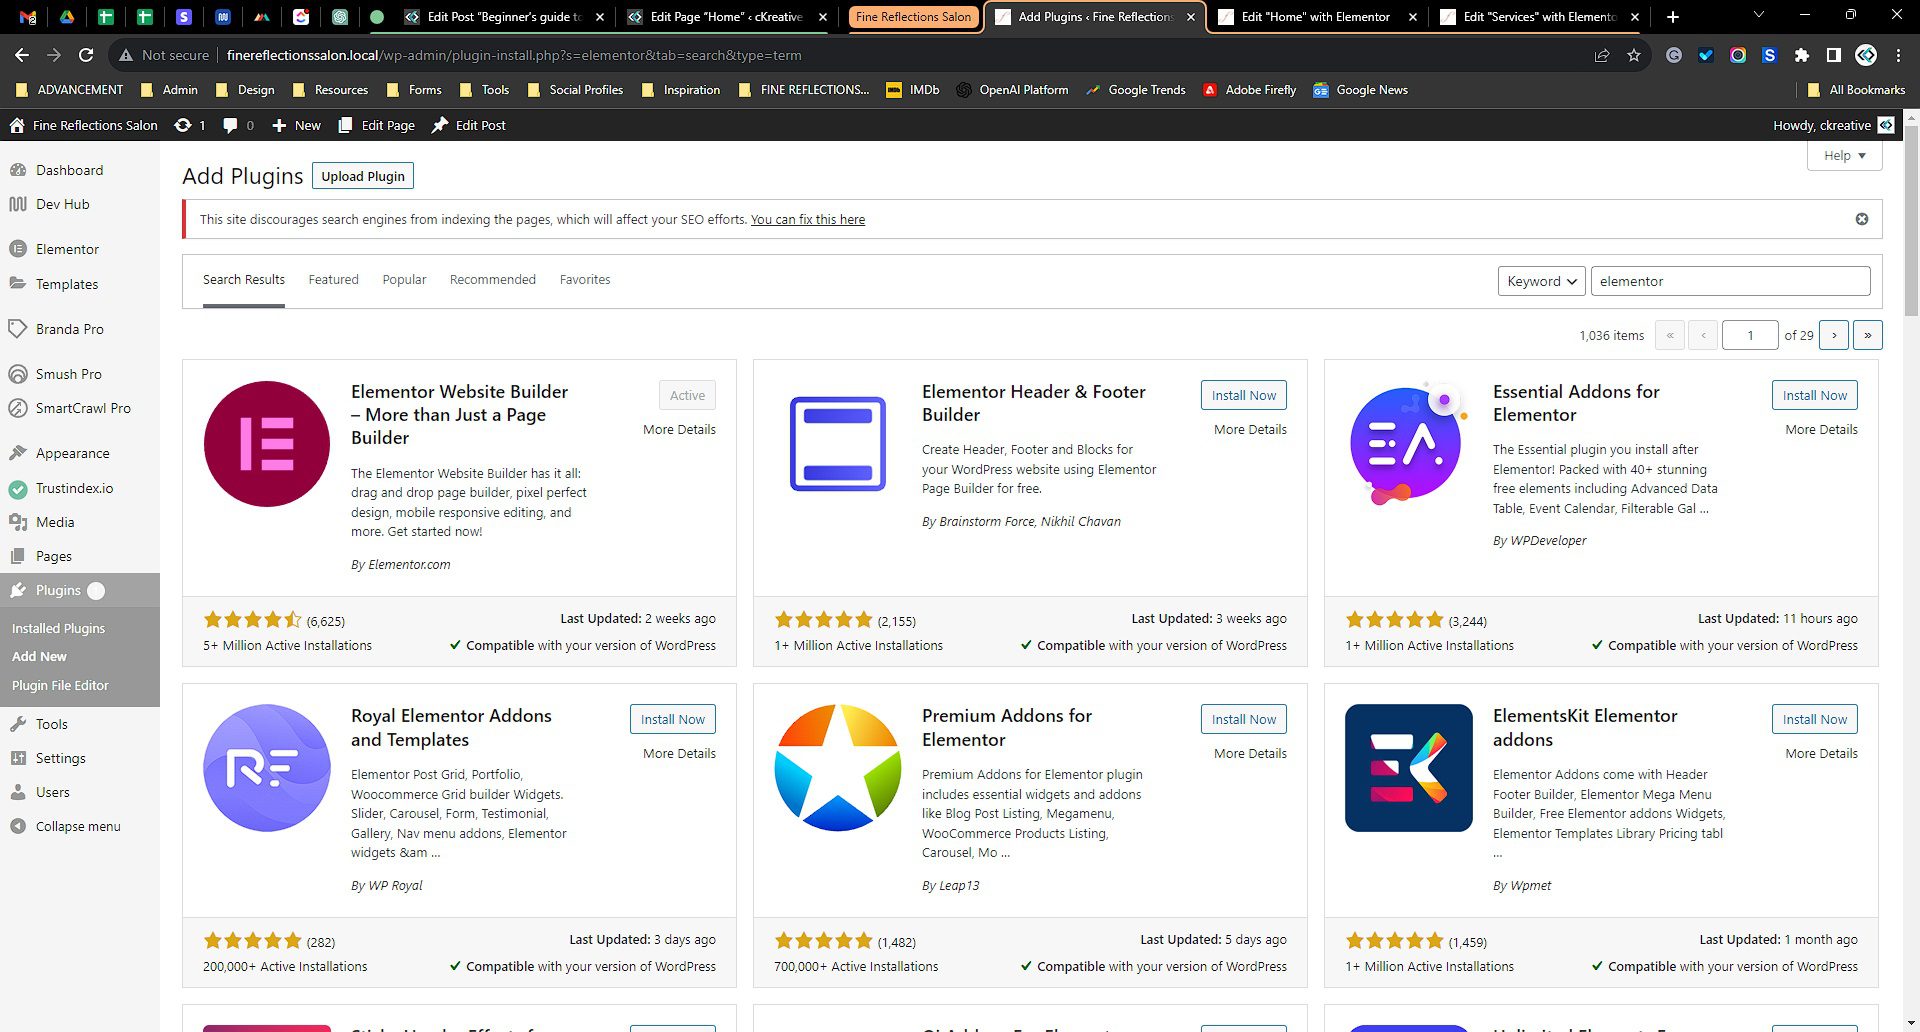Open Installed Plugins submenu item
Image resolution: width=1920 pixels, height=1032 pixels.
coord(58,628)
